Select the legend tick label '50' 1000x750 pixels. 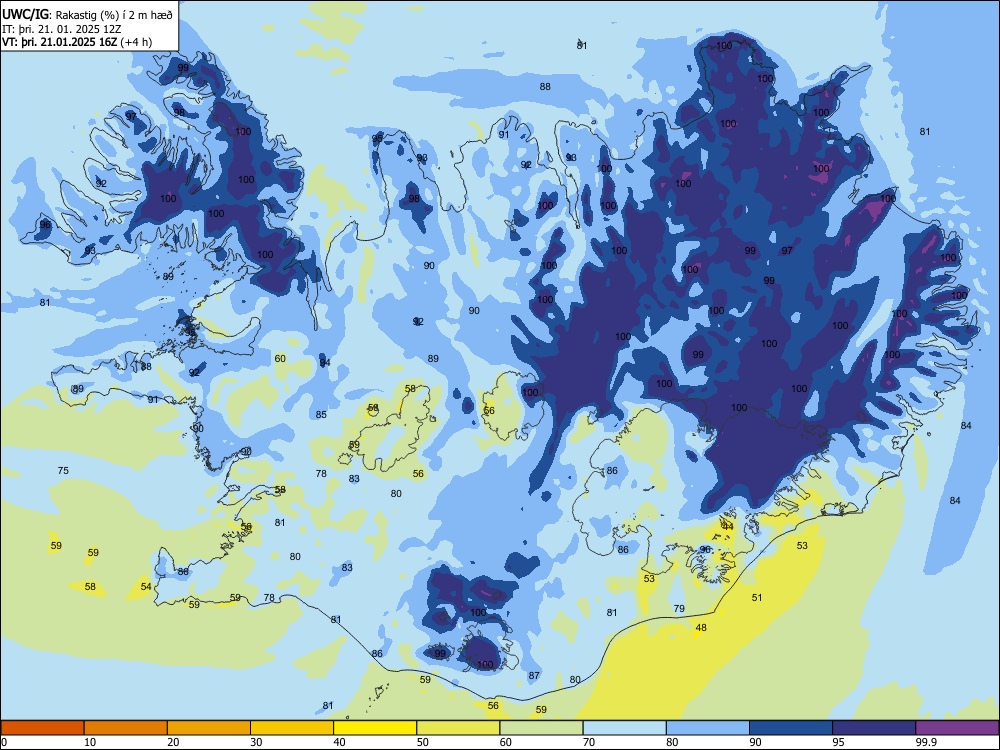(x=423, y=742)
